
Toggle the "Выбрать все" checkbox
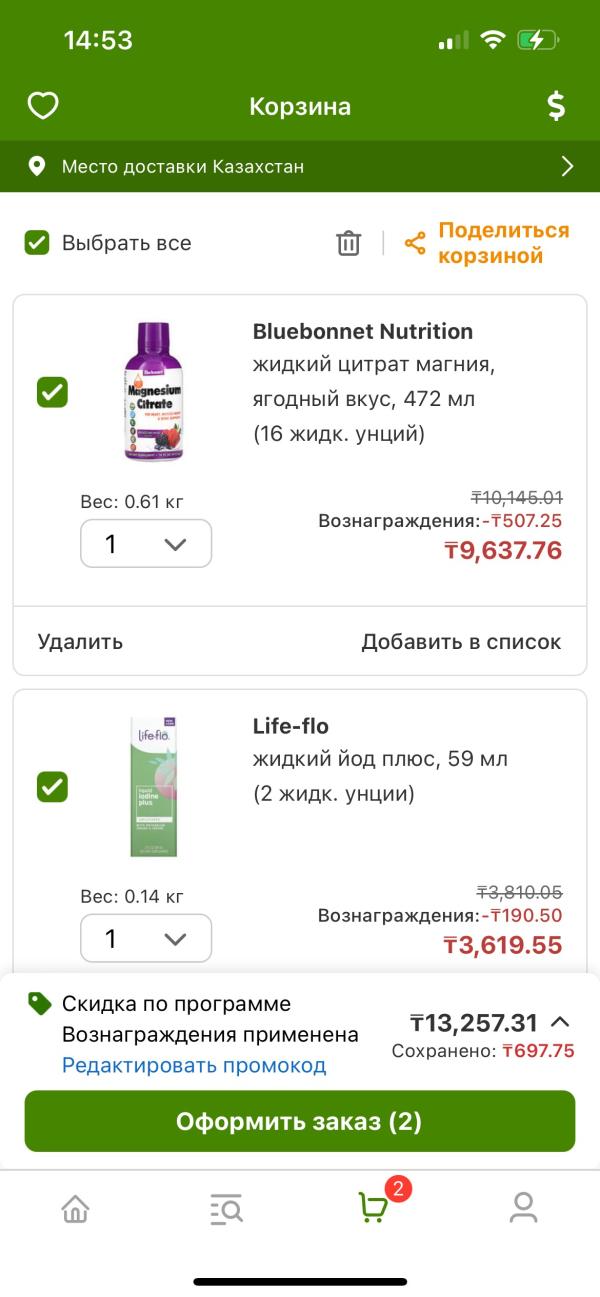[x=37, y=243]
